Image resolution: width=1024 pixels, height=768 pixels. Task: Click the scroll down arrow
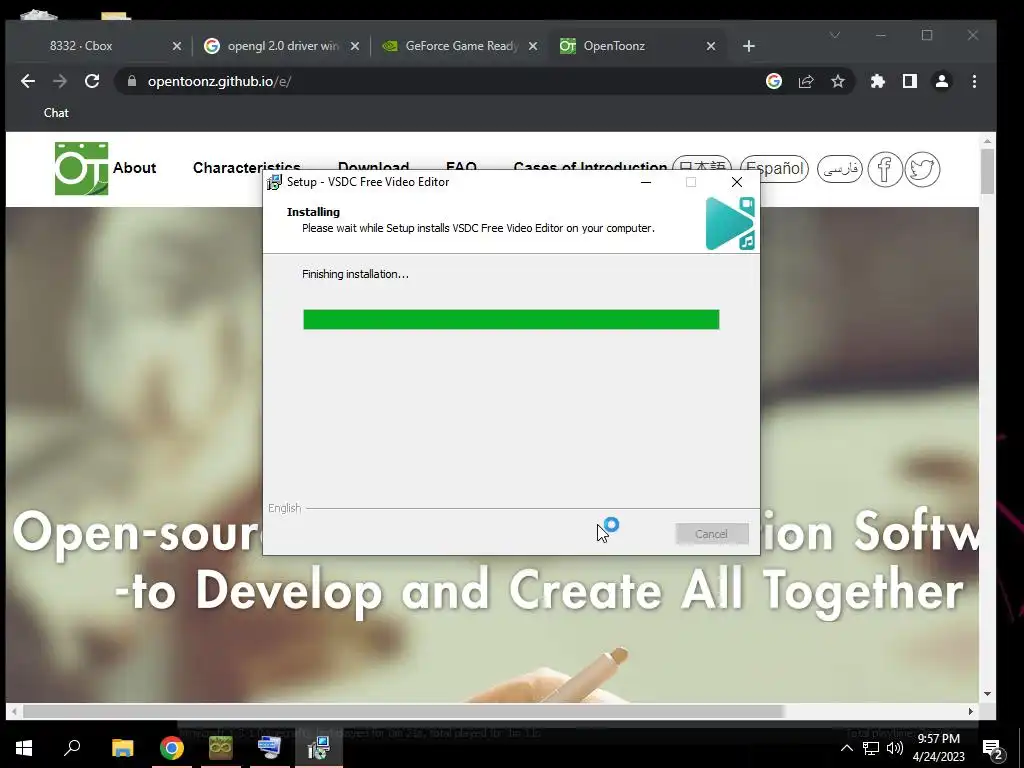coord(987,694)
